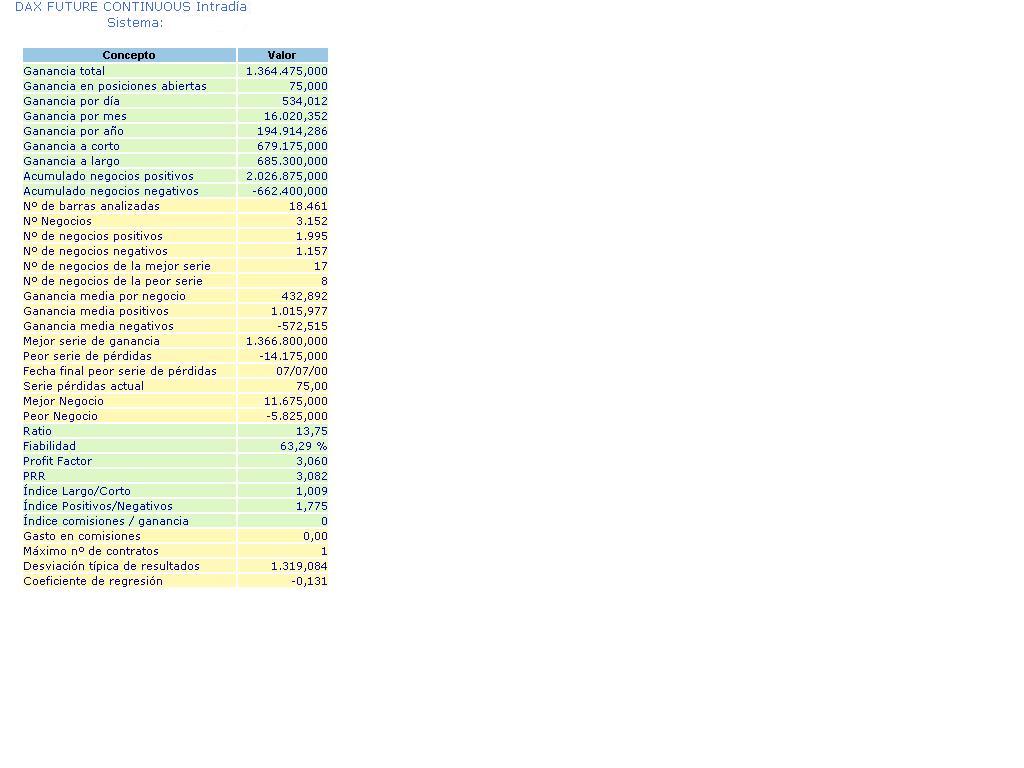Click the 'Fiabilidad' label

pyautogui.click(x=50, y=447)
